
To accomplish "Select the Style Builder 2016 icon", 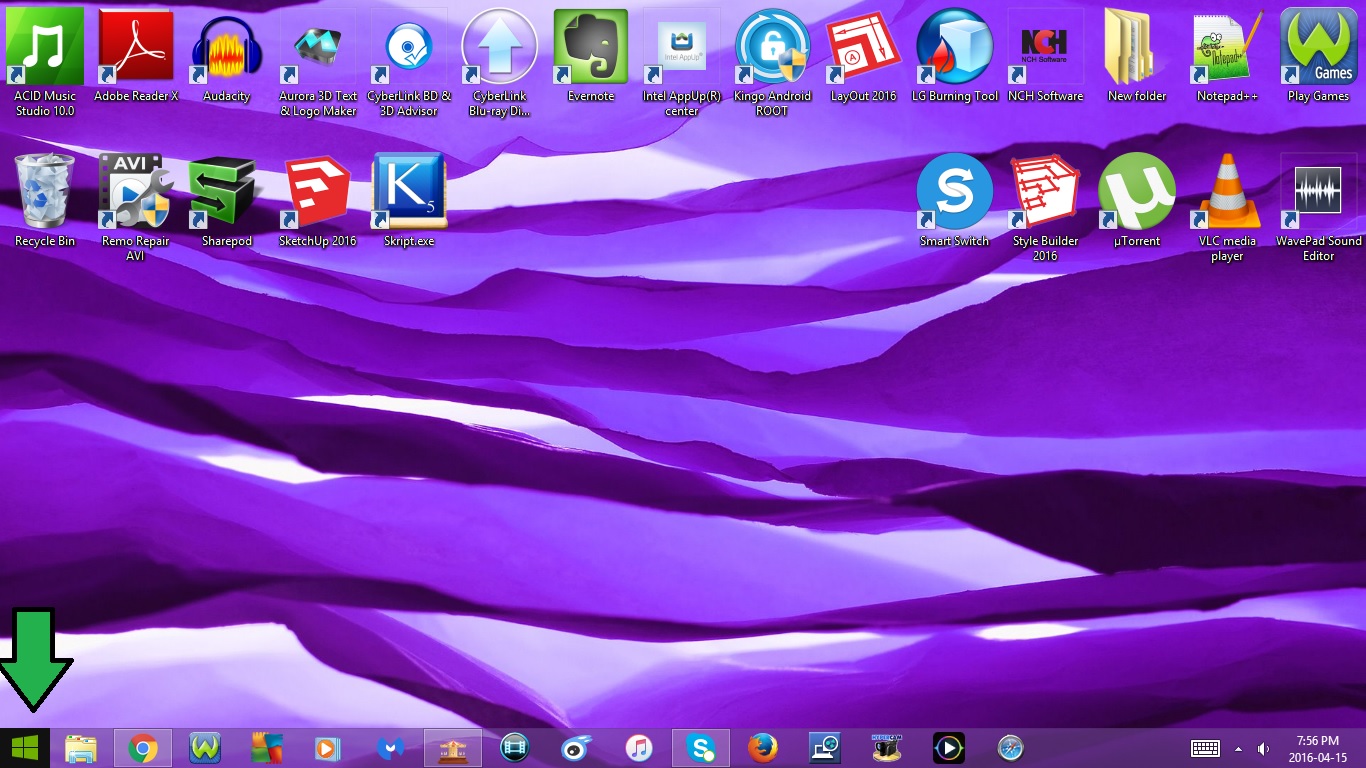I will click(x=1046, y=207).
